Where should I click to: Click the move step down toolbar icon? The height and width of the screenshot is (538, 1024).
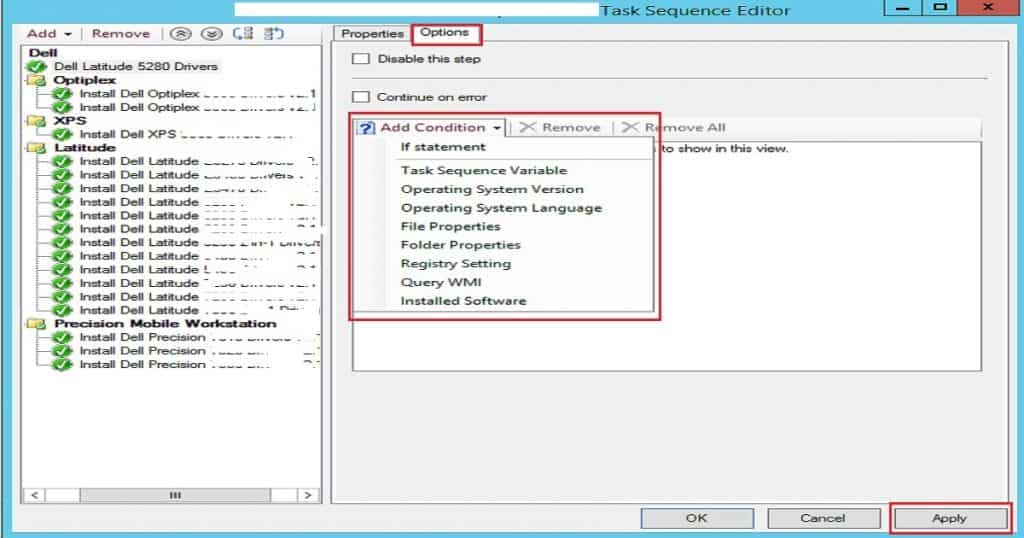[274, 33]
